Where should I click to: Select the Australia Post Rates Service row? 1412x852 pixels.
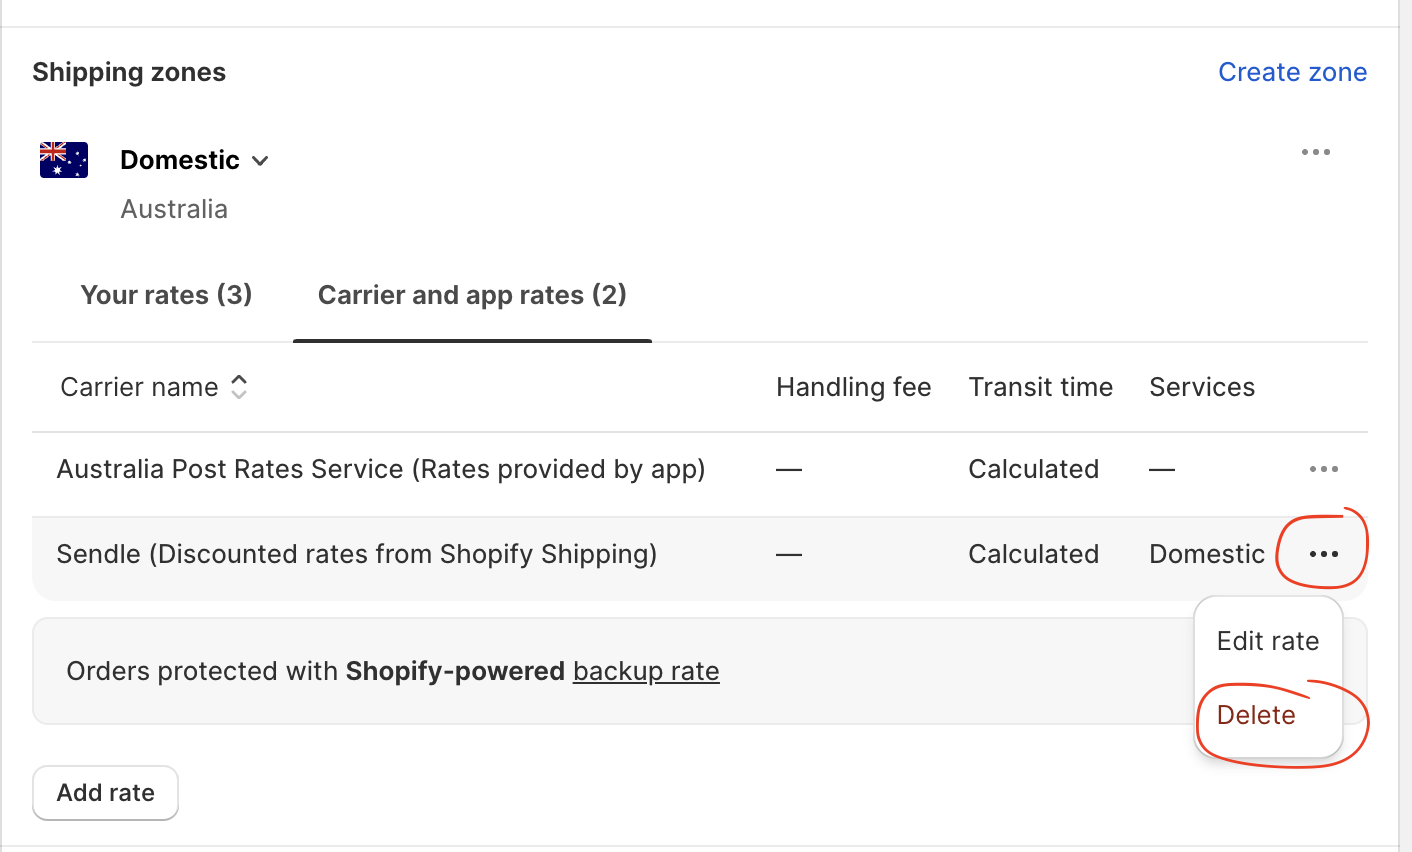381,469
